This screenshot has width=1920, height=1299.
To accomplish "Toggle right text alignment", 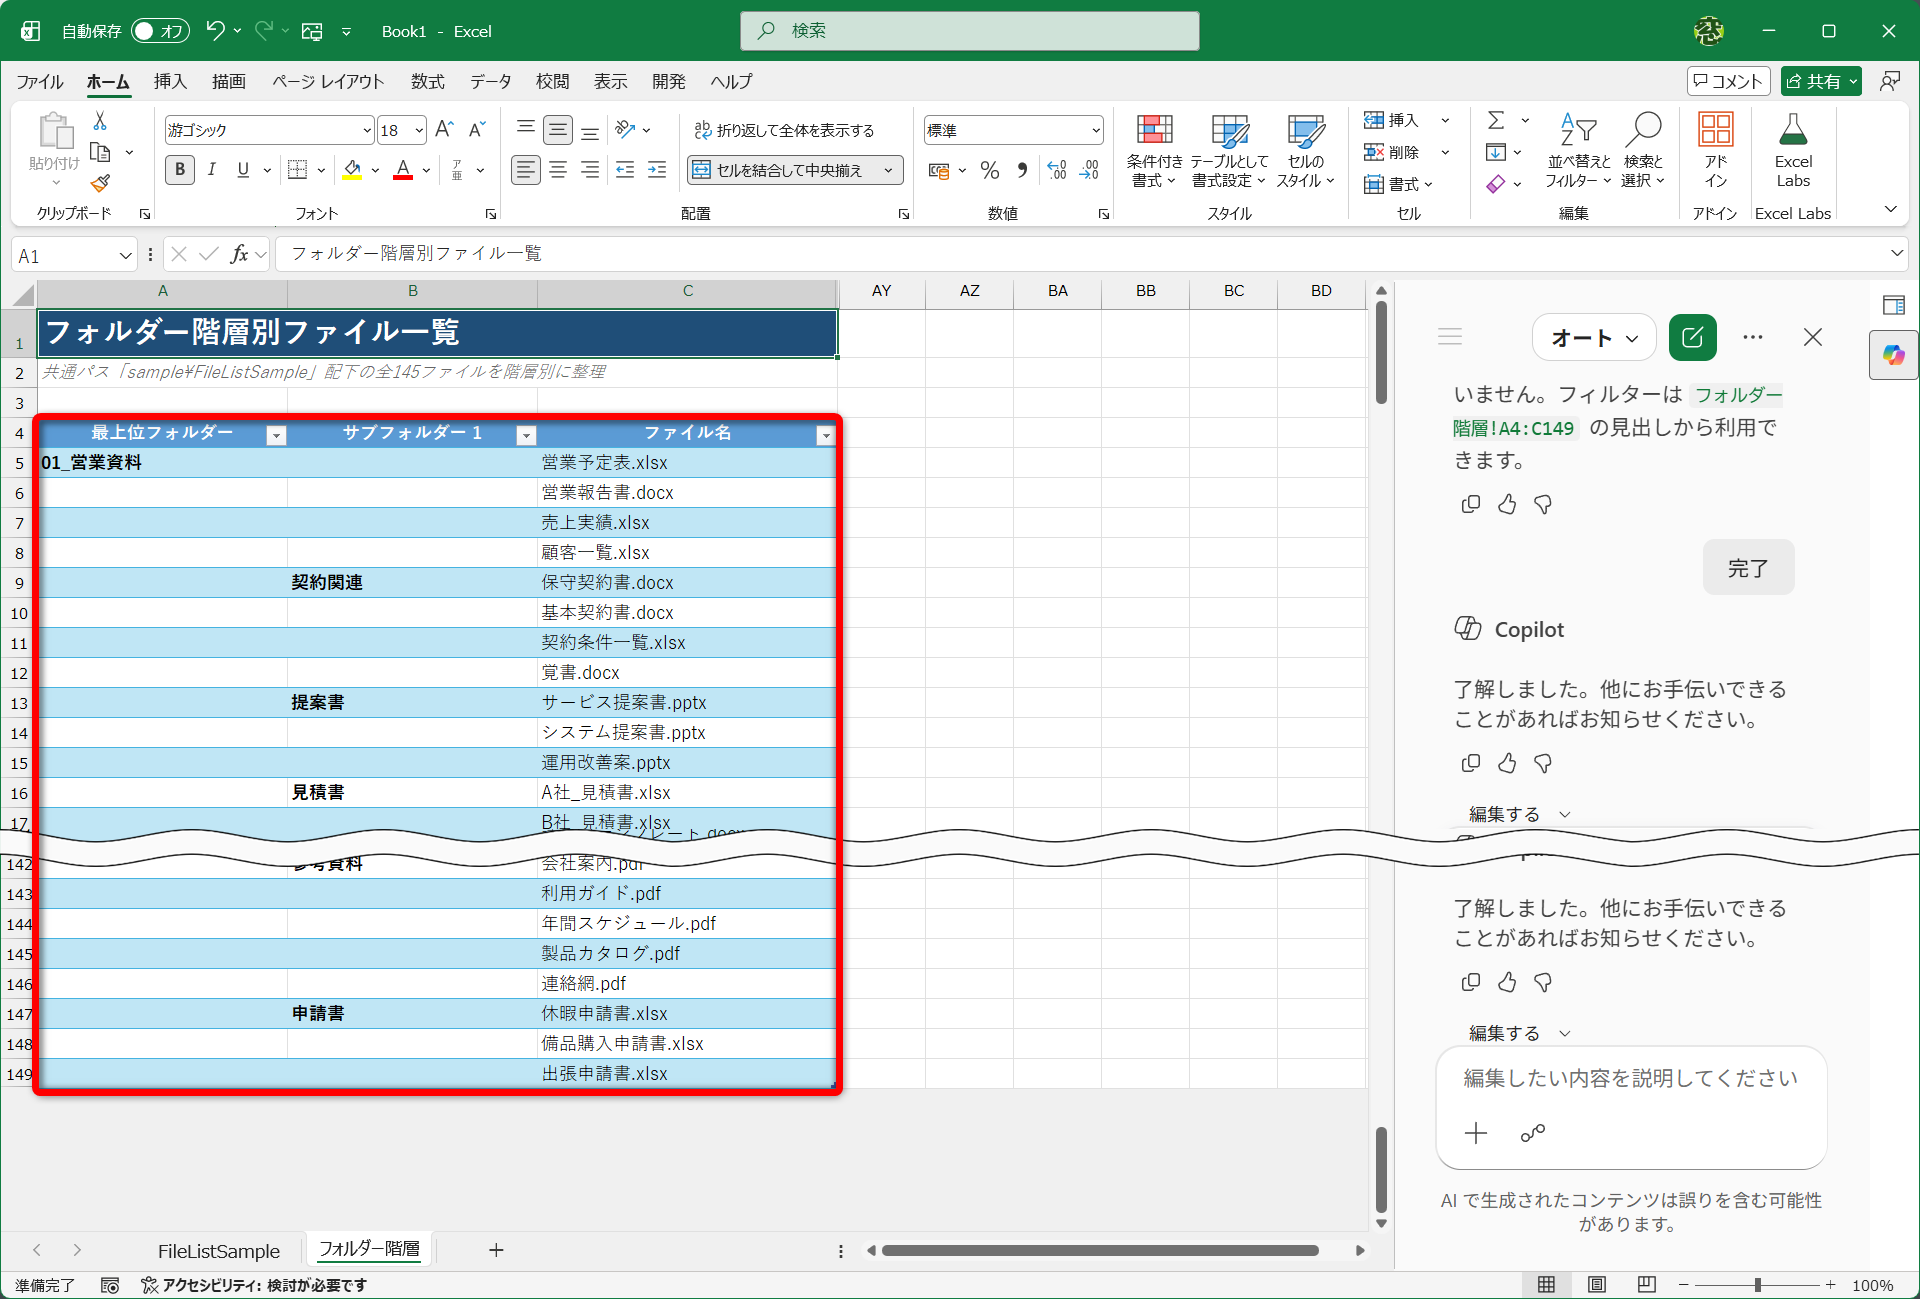I will tap(590, 170).
